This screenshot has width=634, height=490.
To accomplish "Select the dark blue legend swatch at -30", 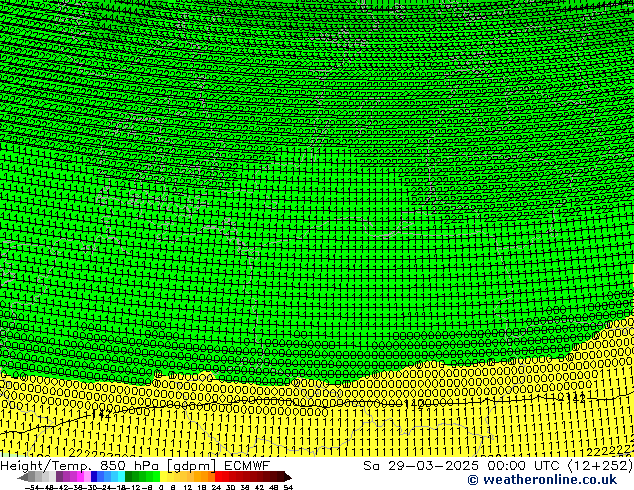I will 94,477.
